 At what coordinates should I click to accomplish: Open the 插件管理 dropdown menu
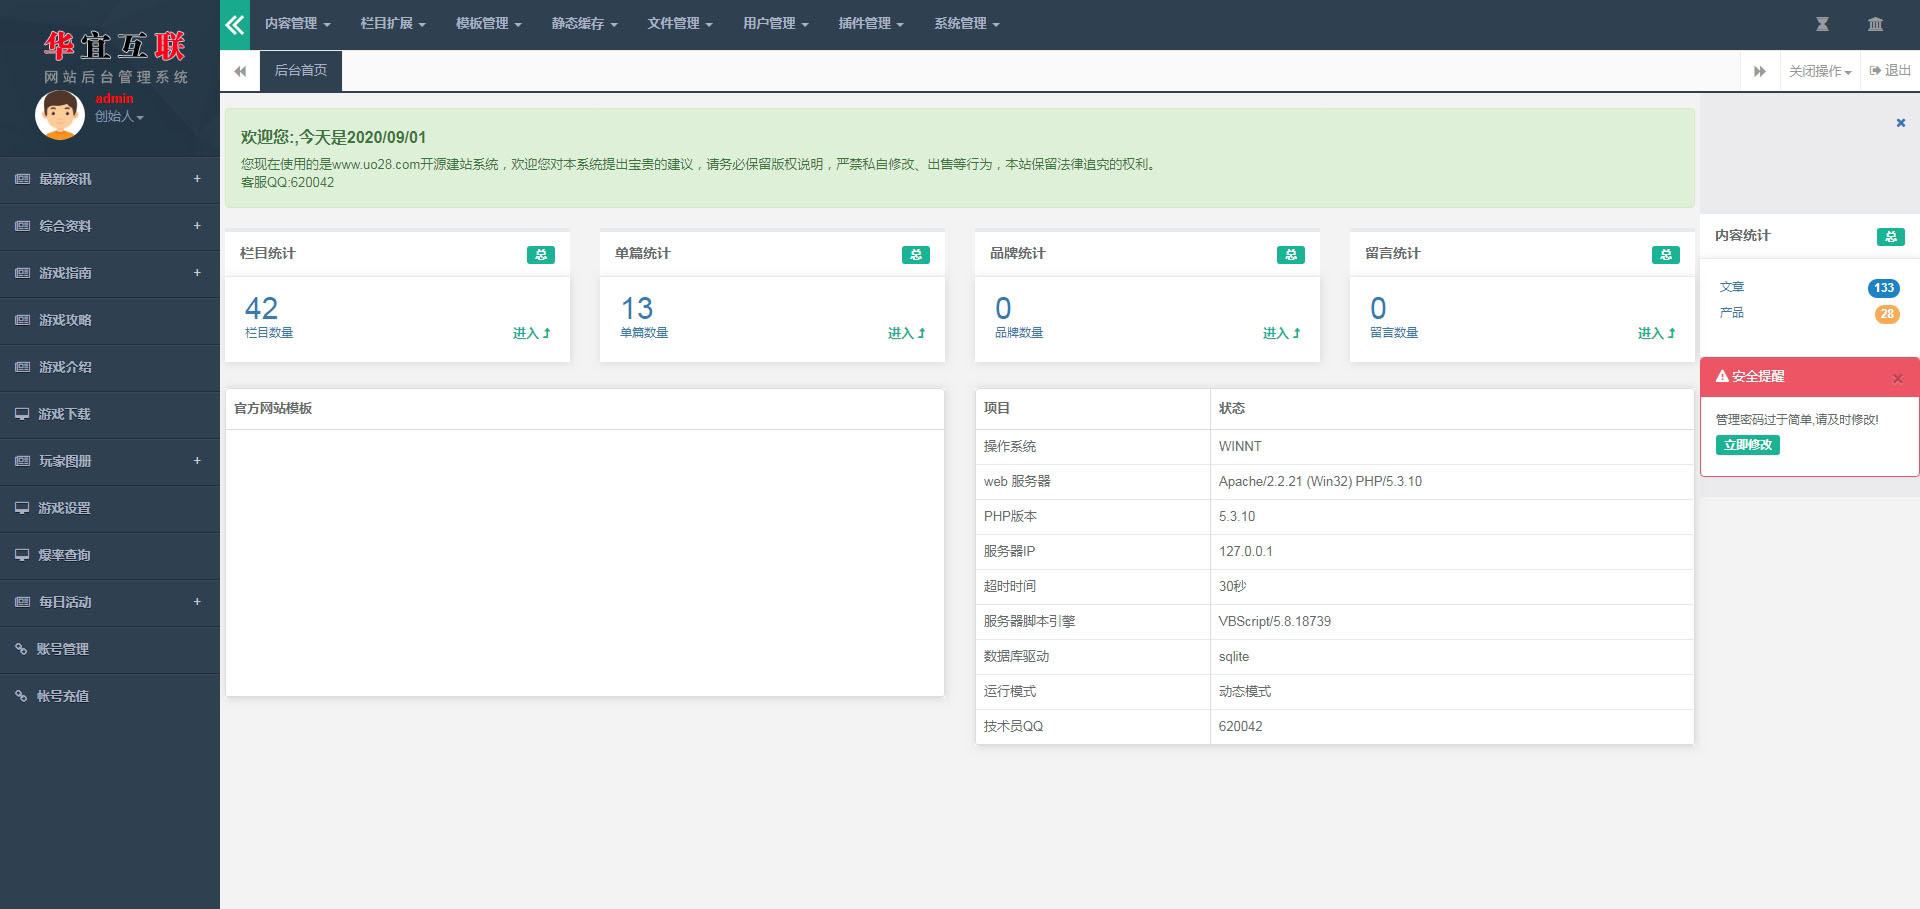(x=871, y=24)
